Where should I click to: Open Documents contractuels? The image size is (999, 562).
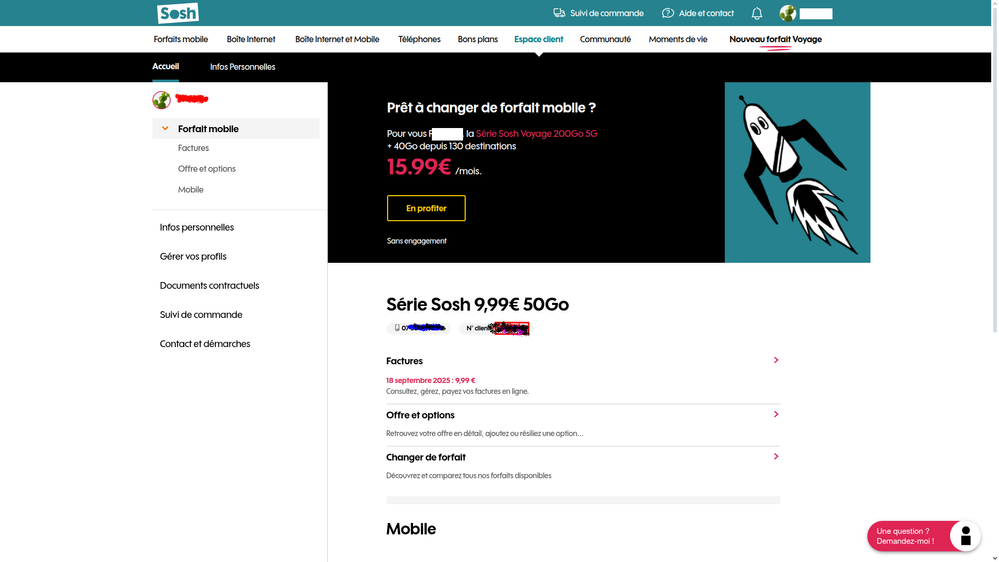coord(210,285)
